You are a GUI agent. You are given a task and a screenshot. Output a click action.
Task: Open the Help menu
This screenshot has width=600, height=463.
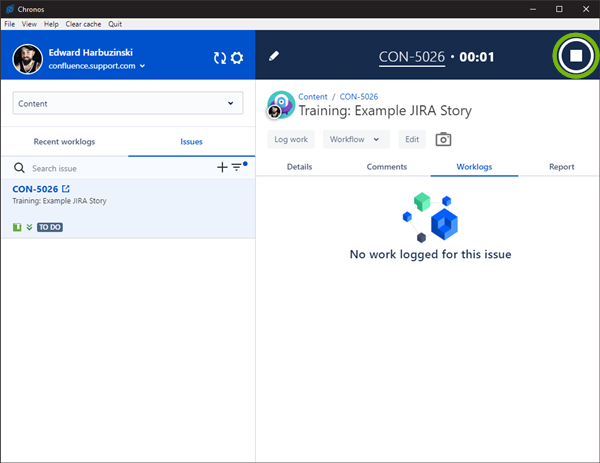tap(51, 24)
